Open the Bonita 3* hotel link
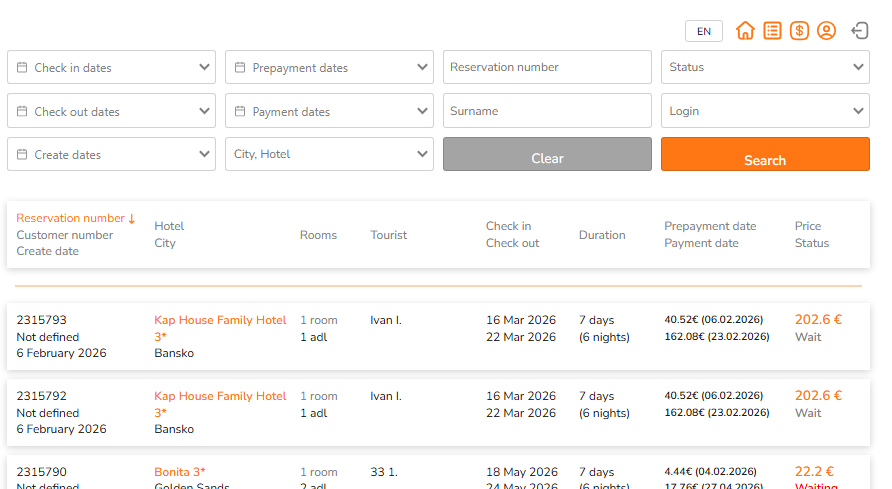The height and width of the screenshot is (489, 892). coord(180,472)
